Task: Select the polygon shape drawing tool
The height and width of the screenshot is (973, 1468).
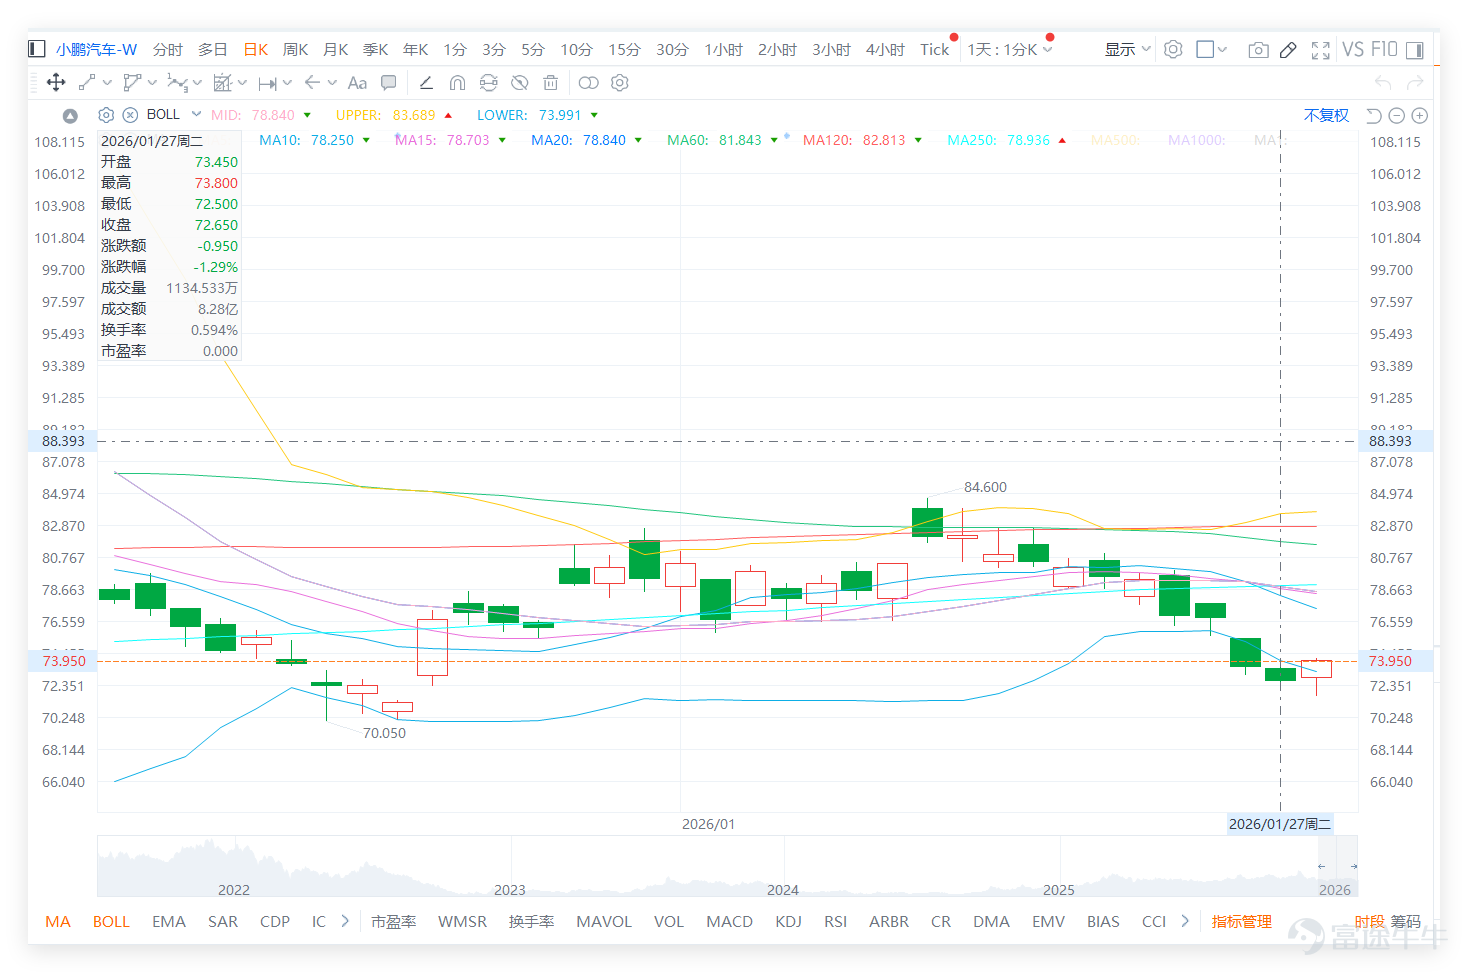Action: [x=131, y=83]
